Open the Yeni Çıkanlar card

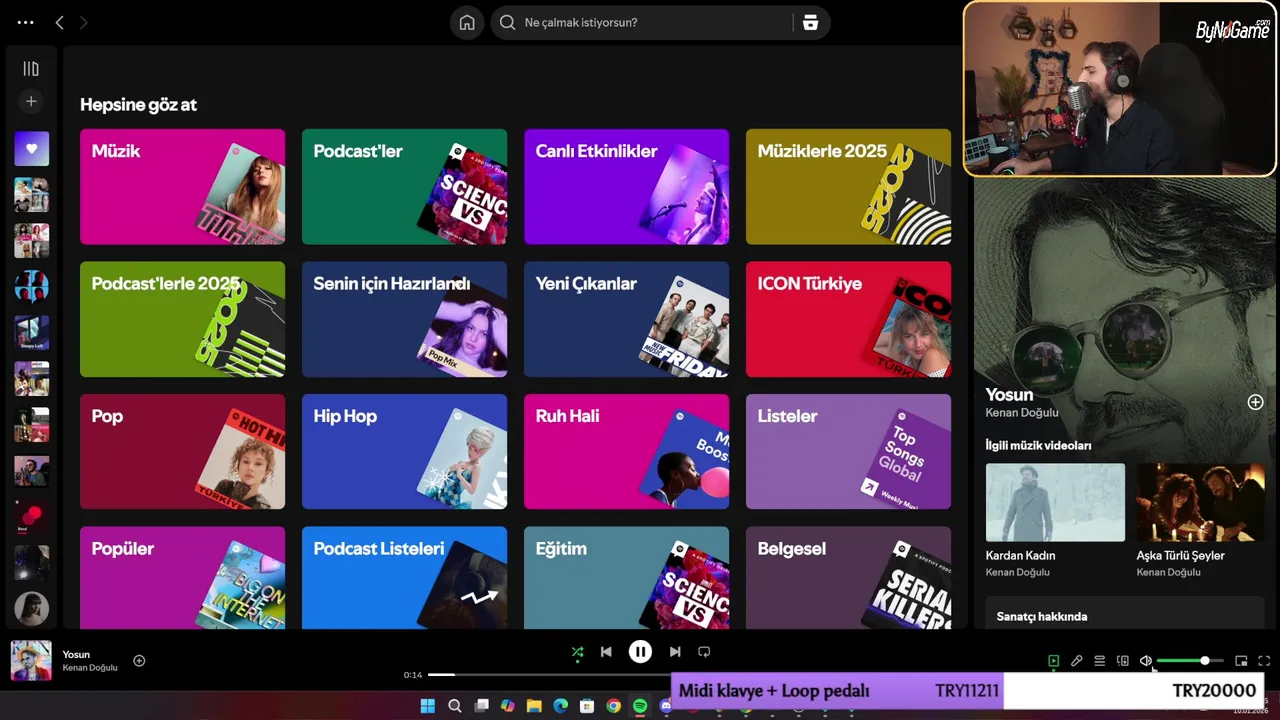626,319
